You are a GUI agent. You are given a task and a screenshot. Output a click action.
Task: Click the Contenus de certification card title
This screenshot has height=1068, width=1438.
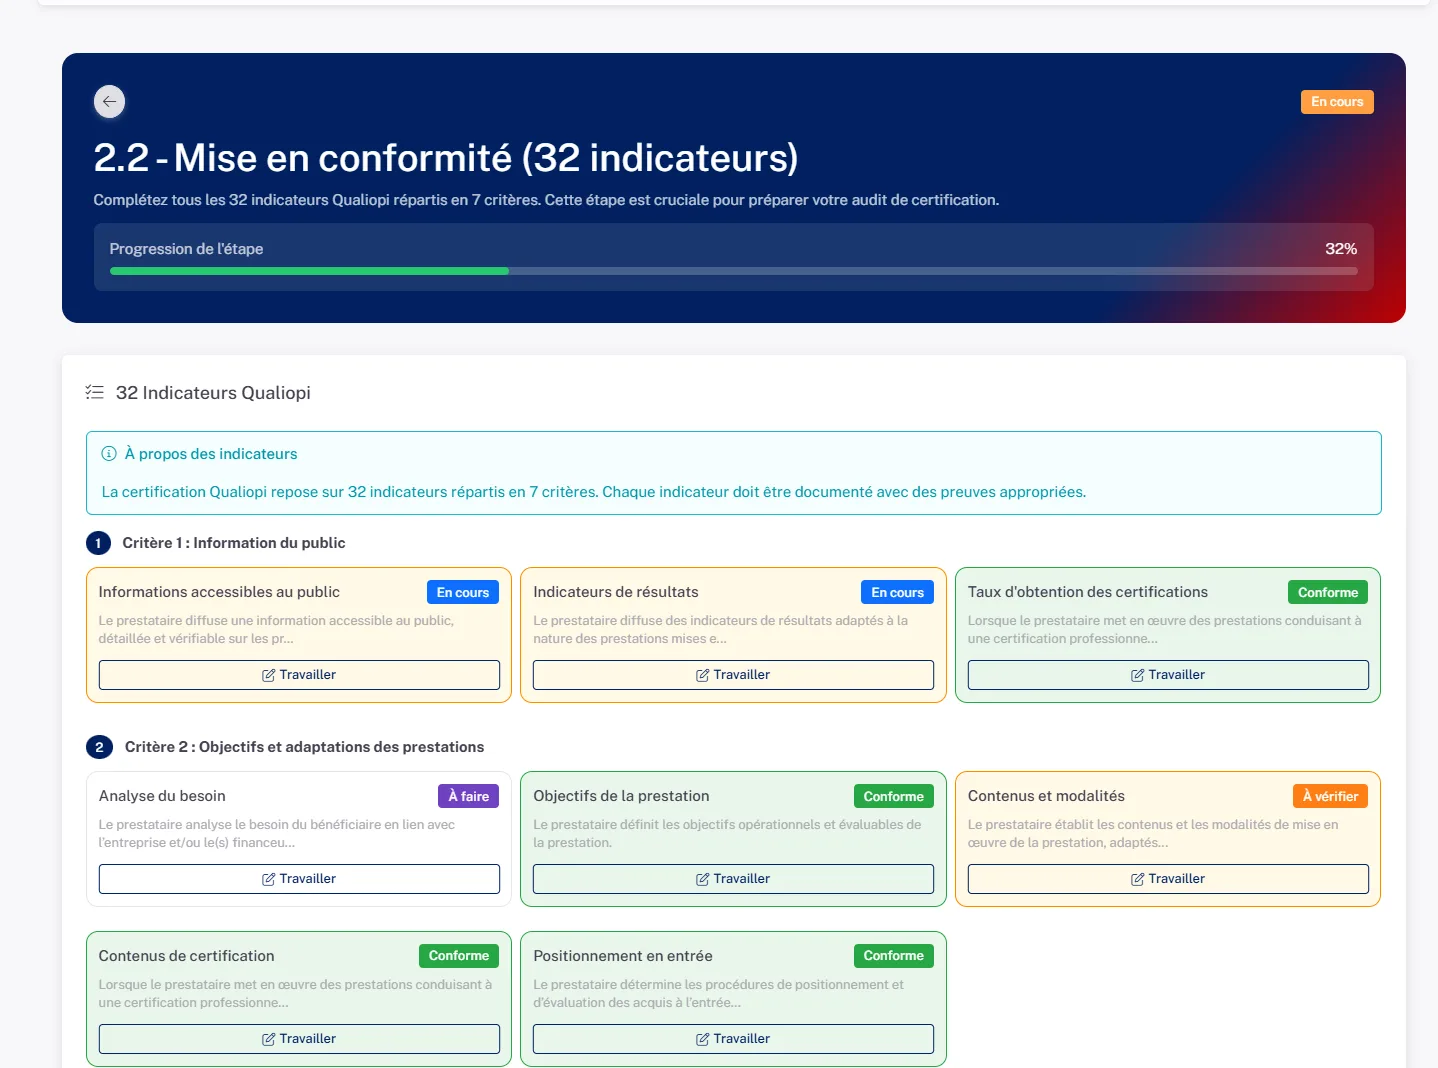pos(186,956)
